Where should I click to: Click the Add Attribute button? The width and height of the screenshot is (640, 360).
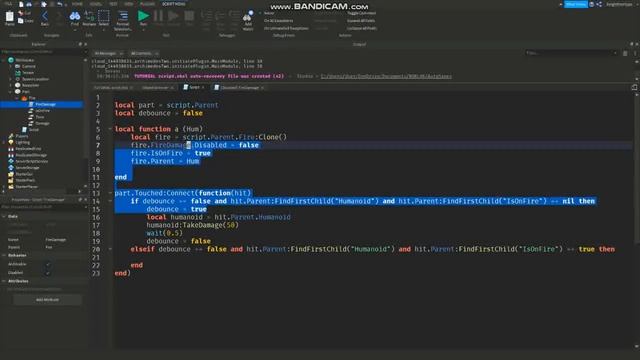coord(47,300)
